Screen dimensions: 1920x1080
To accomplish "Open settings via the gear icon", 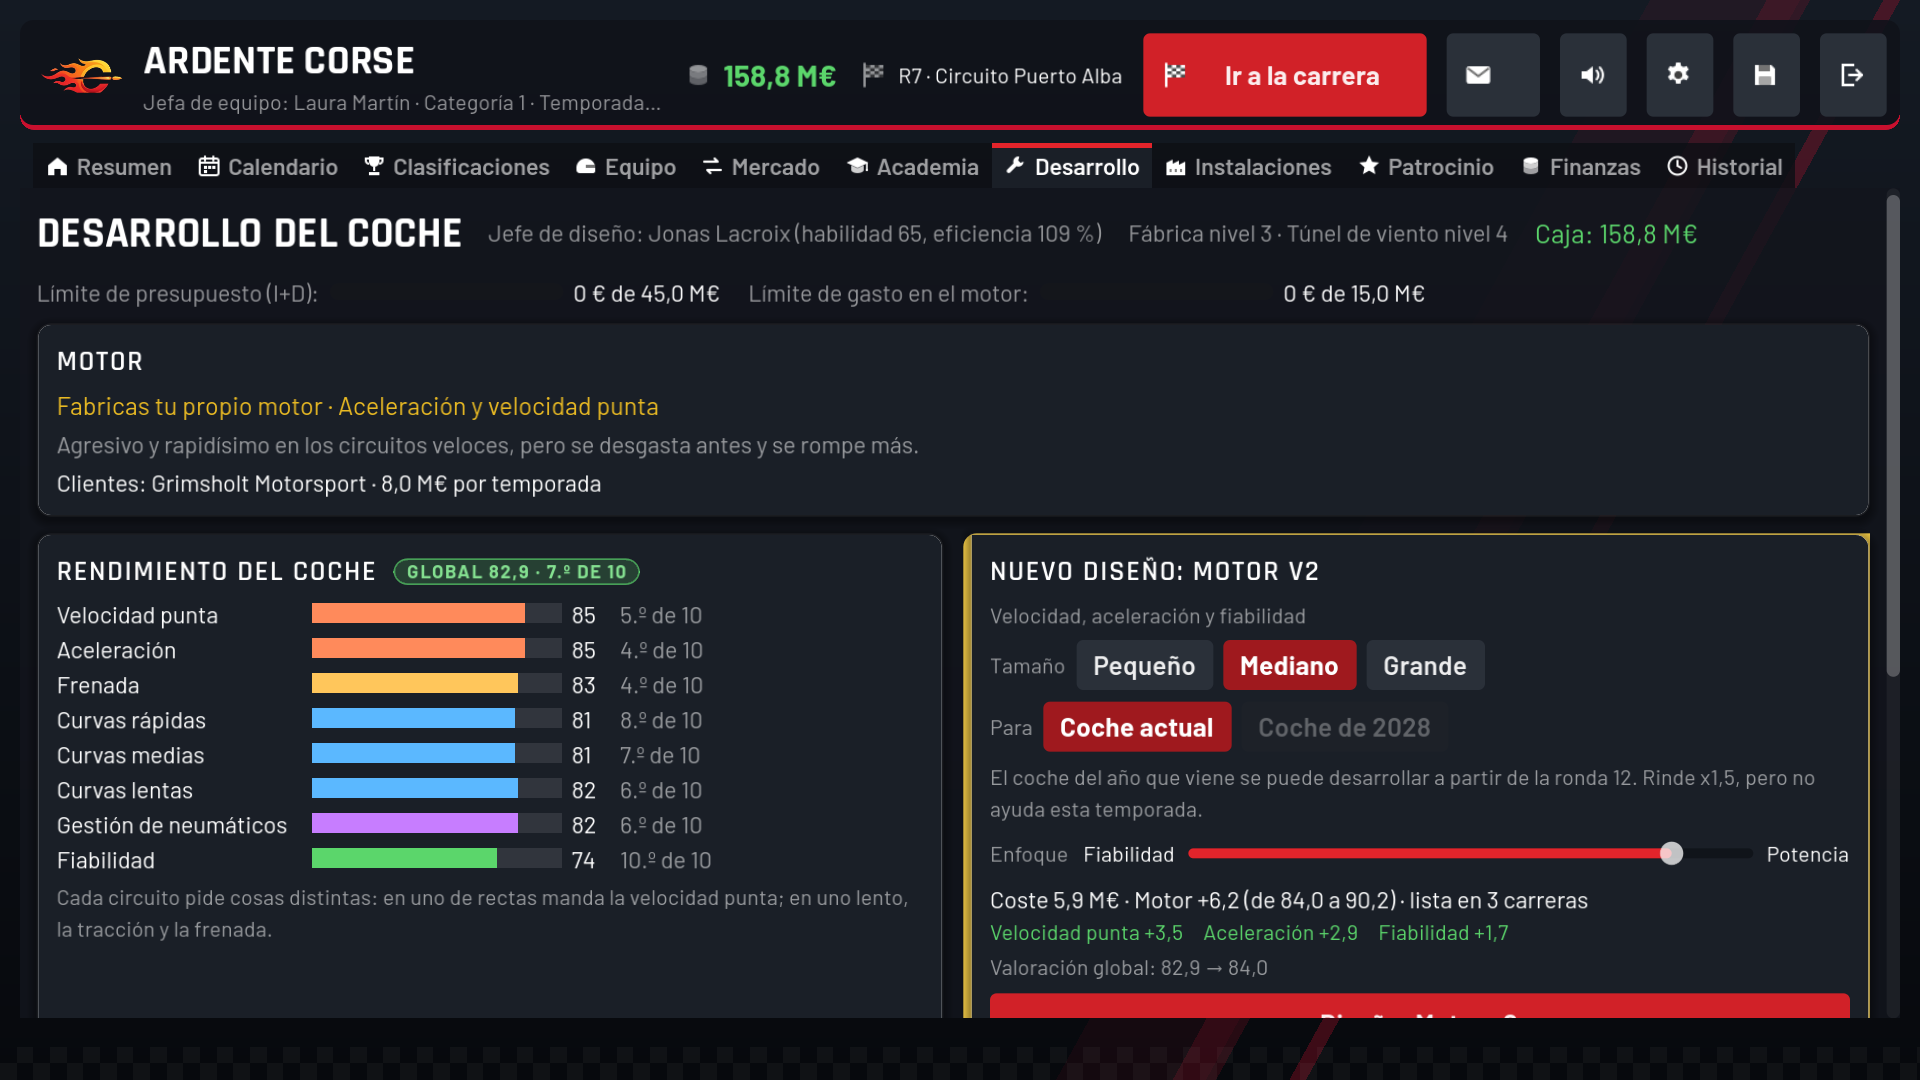I will click(1679, 75).
